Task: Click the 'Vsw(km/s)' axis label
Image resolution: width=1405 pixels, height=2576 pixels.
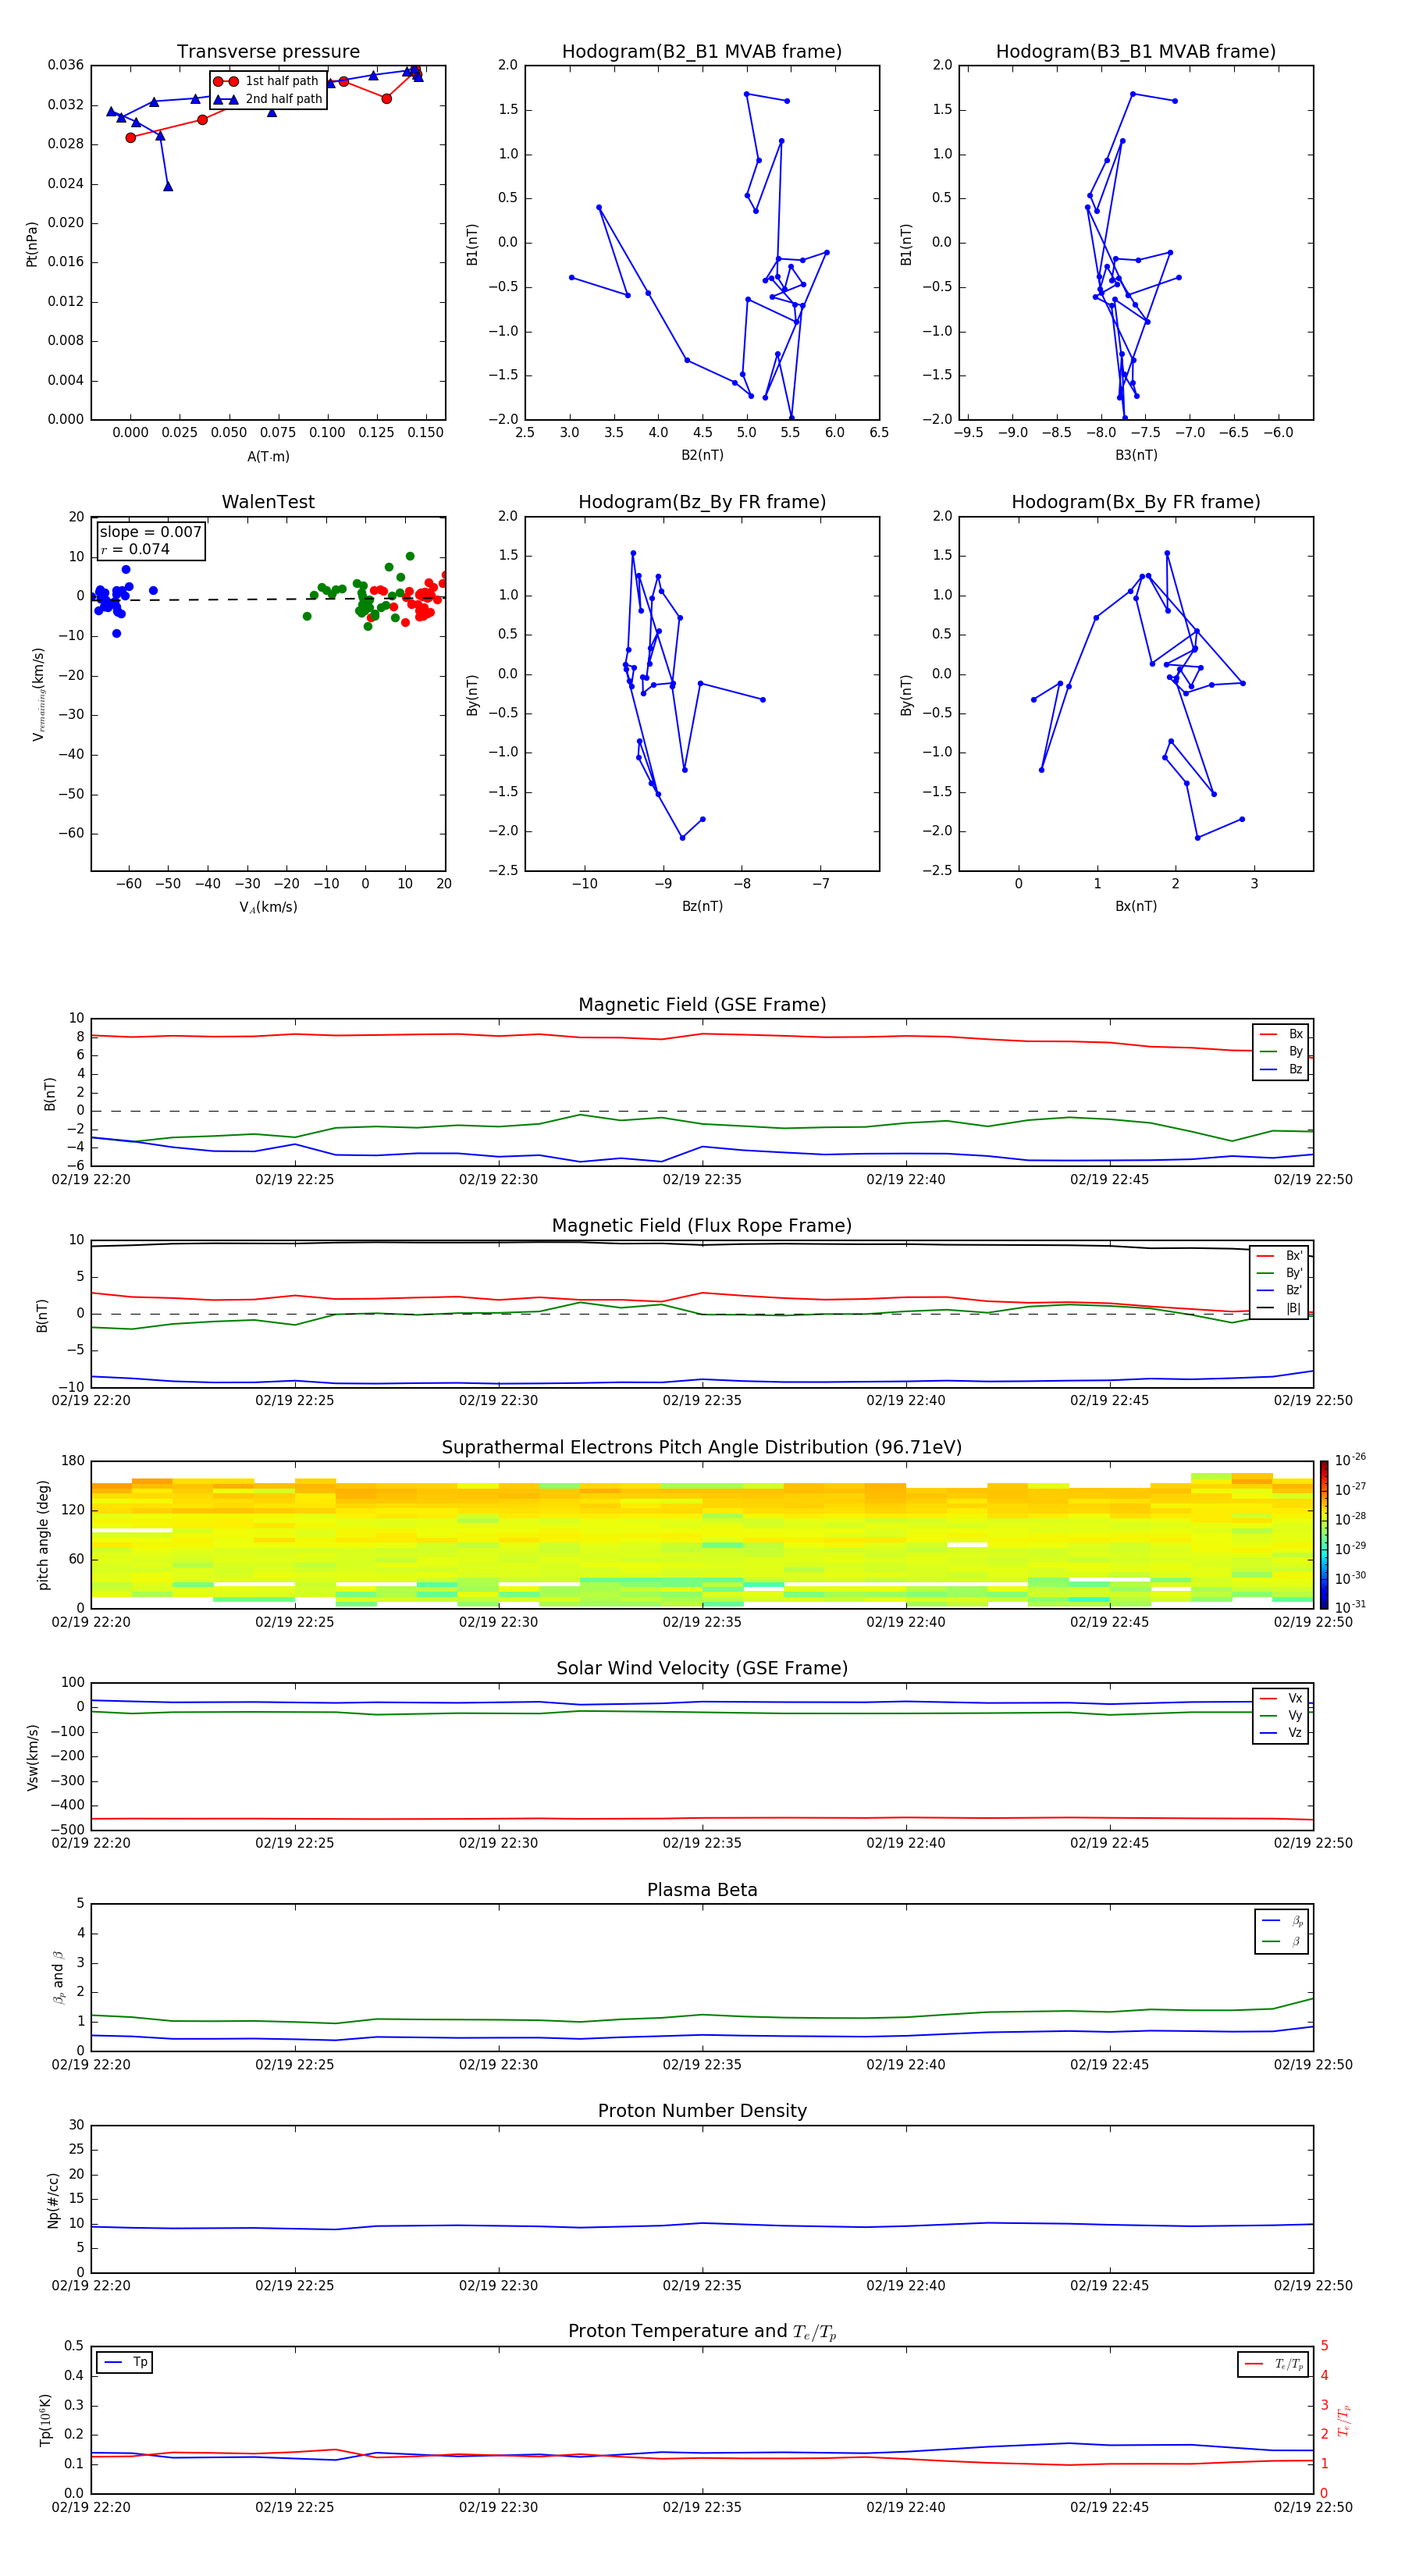Action: [x=32, y=1757]
